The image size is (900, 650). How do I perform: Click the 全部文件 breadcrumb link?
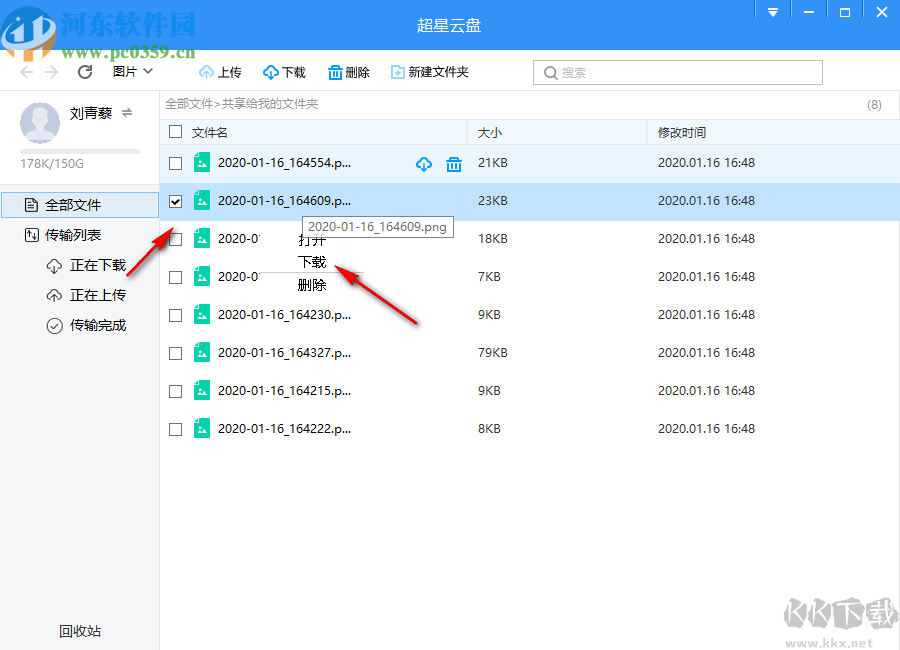click(189, 104)
